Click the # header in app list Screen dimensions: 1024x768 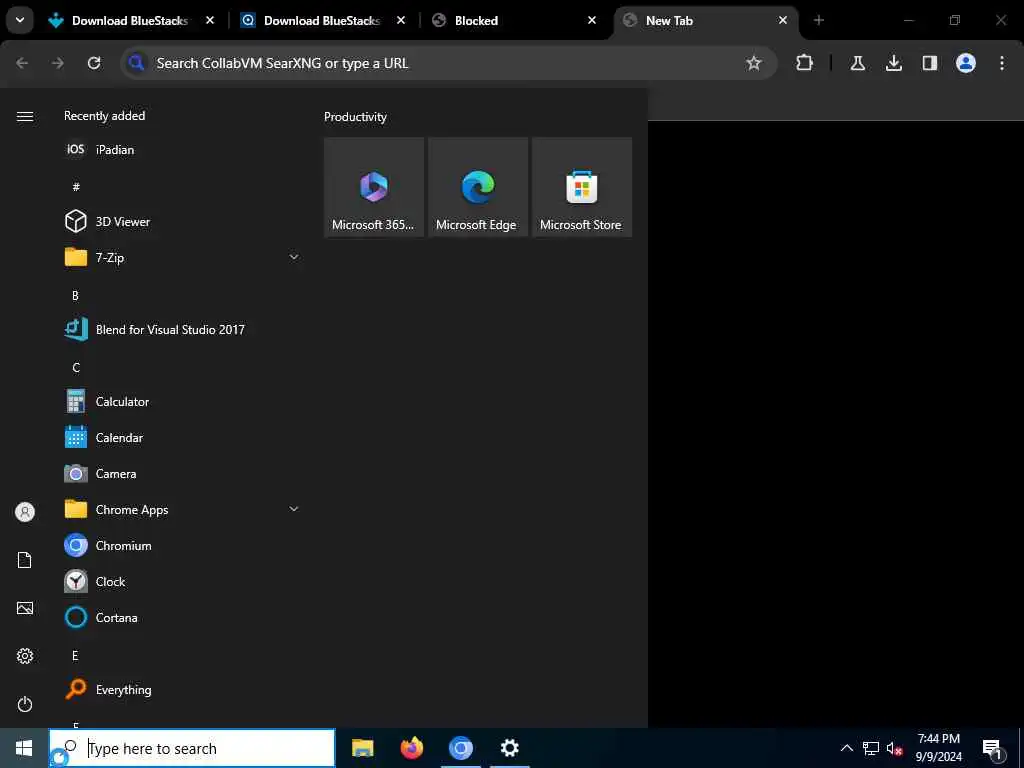(x=76, y=187)
